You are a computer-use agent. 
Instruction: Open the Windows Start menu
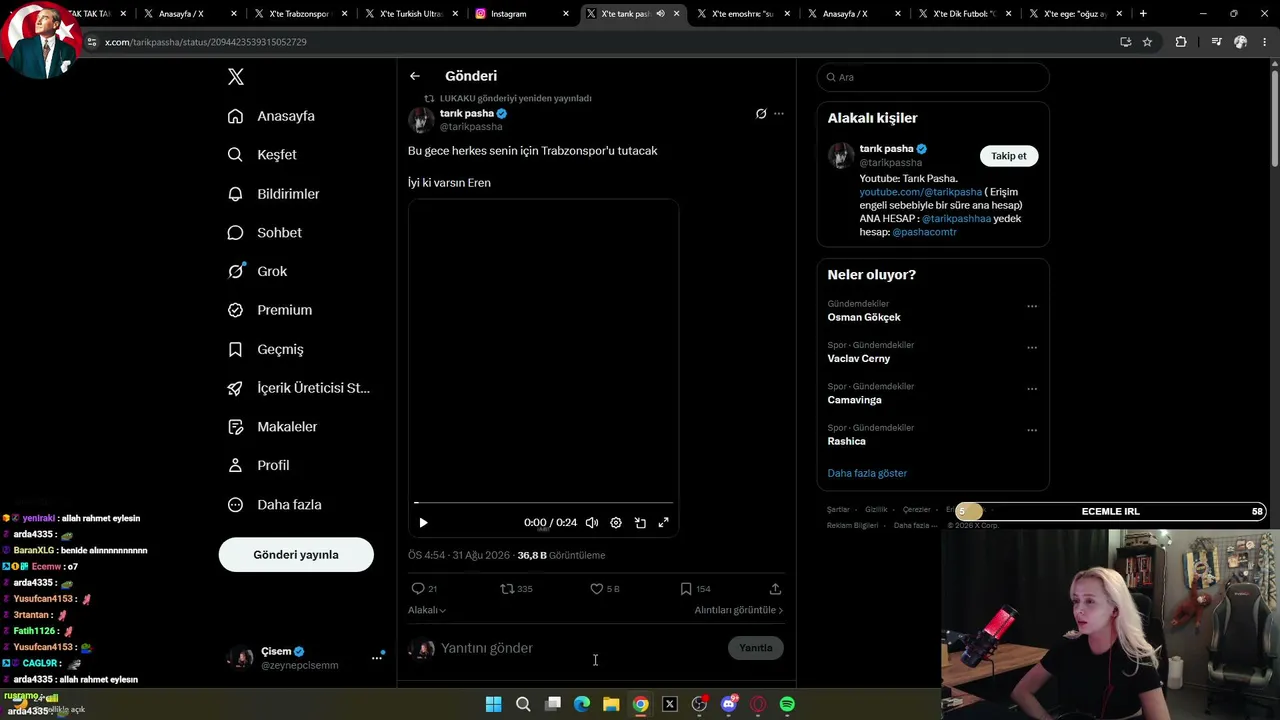[493, 705]
